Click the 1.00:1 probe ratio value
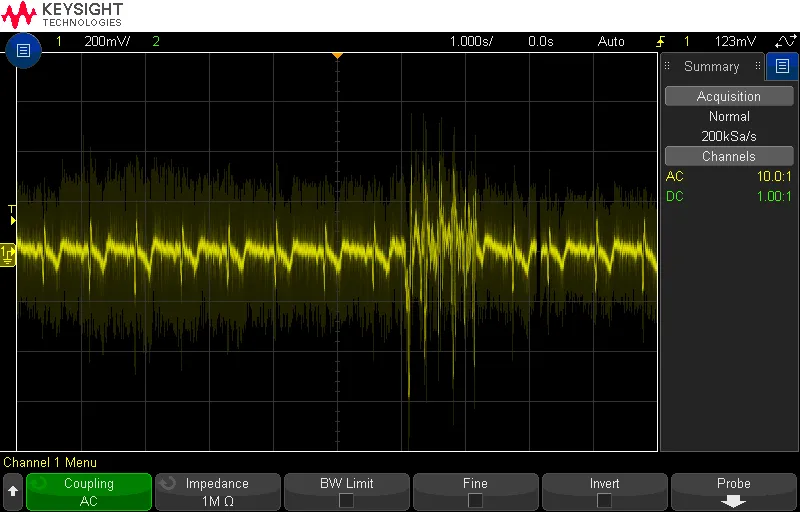The image size is (800, 512). pos(774,196)
